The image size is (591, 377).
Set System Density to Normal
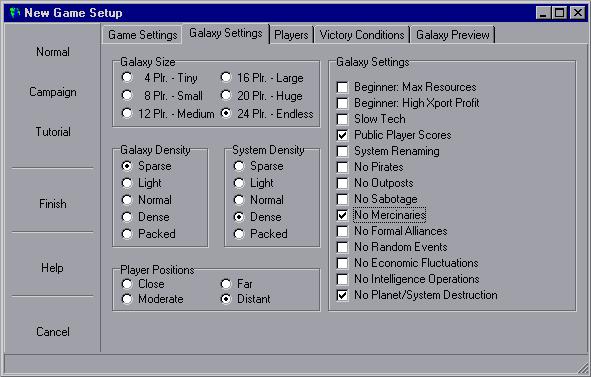tap(259, 200)
